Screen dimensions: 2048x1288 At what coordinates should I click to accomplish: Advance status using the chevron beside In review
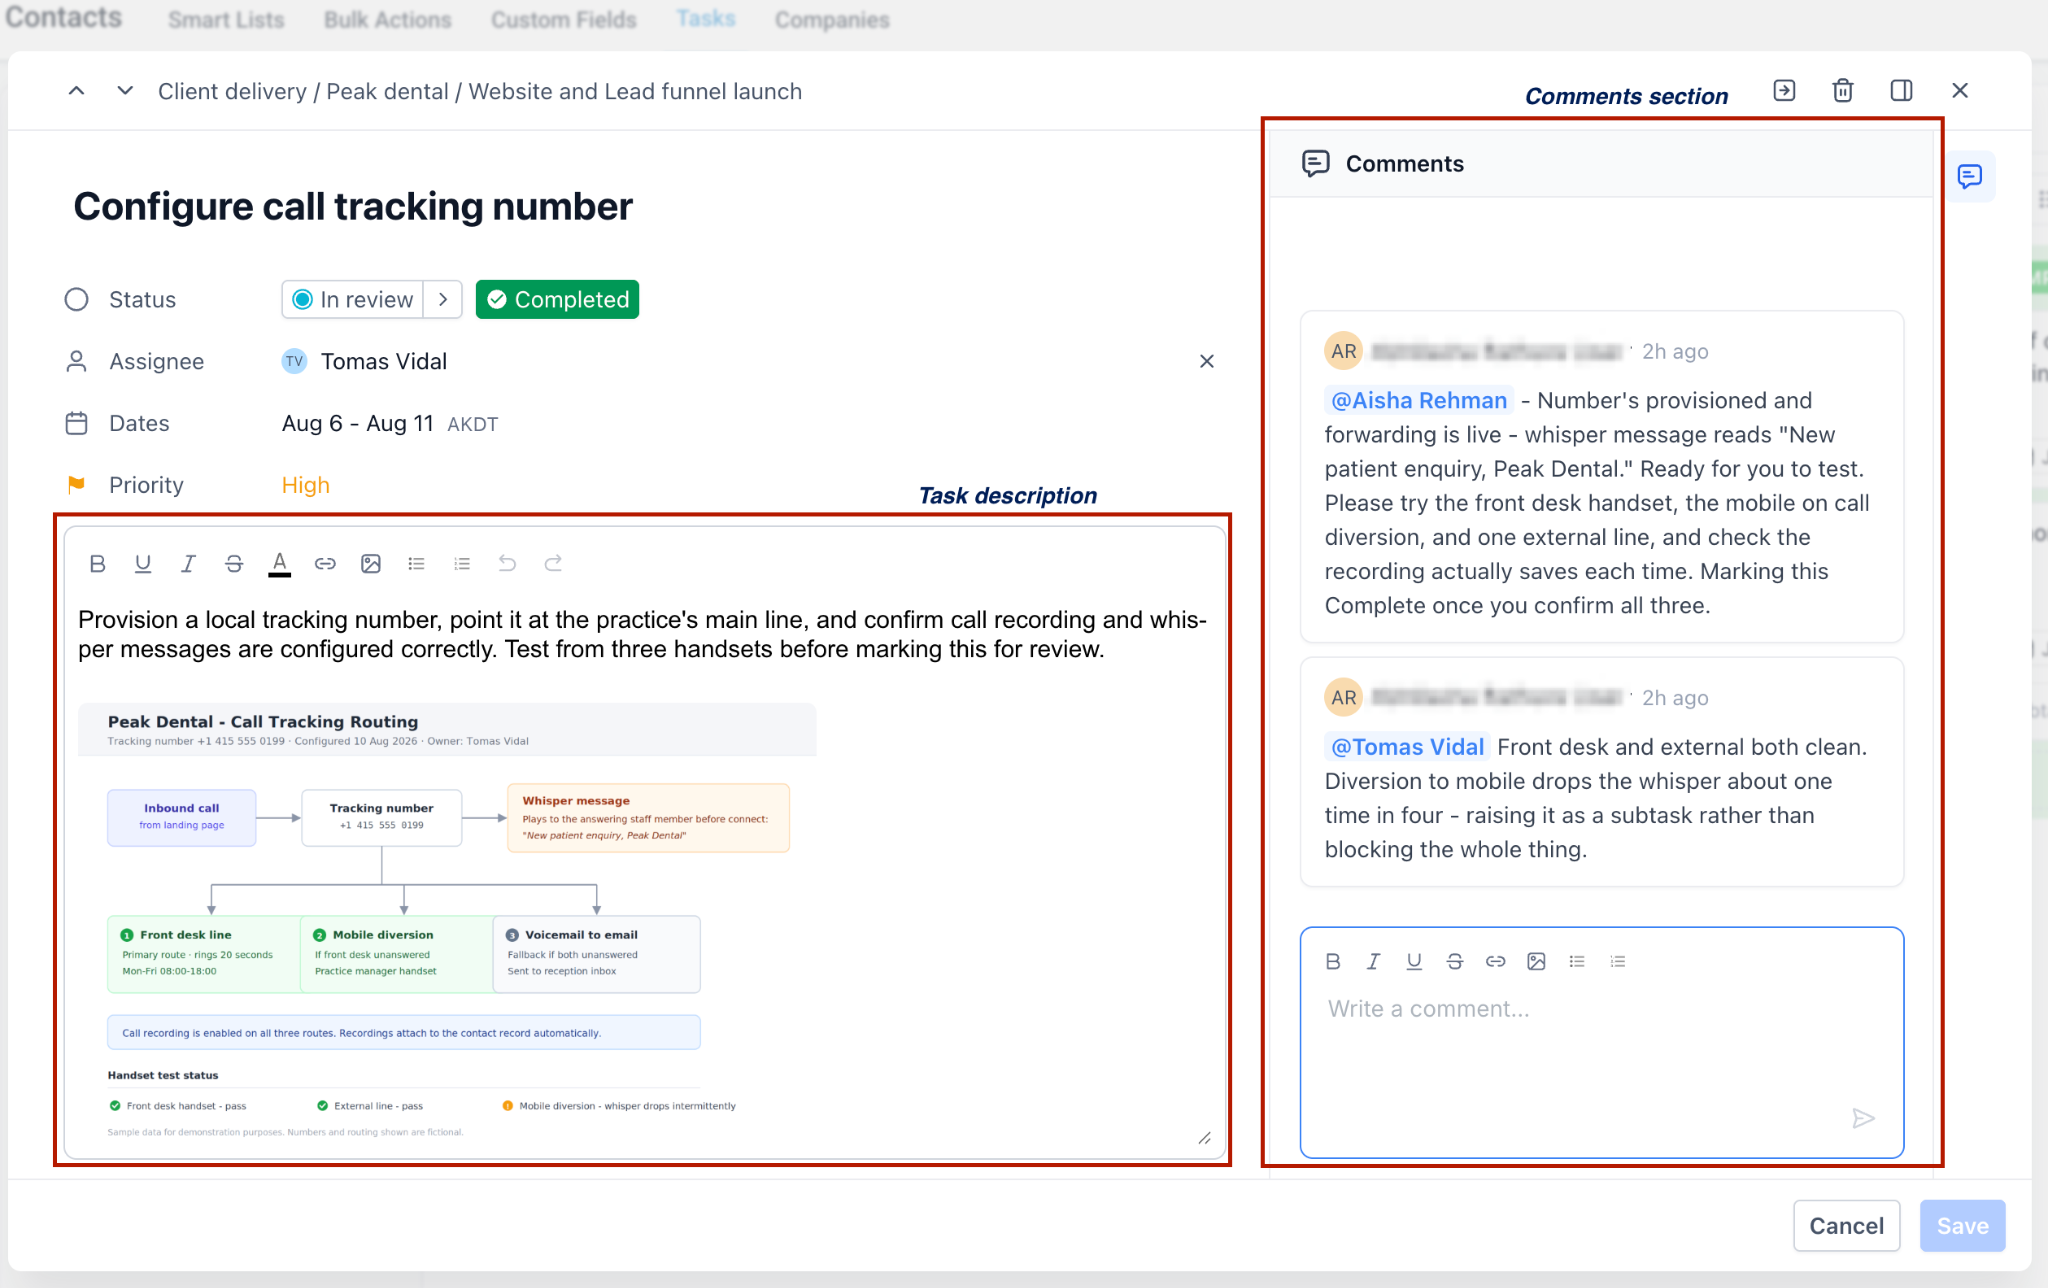[x=443, y=300]
